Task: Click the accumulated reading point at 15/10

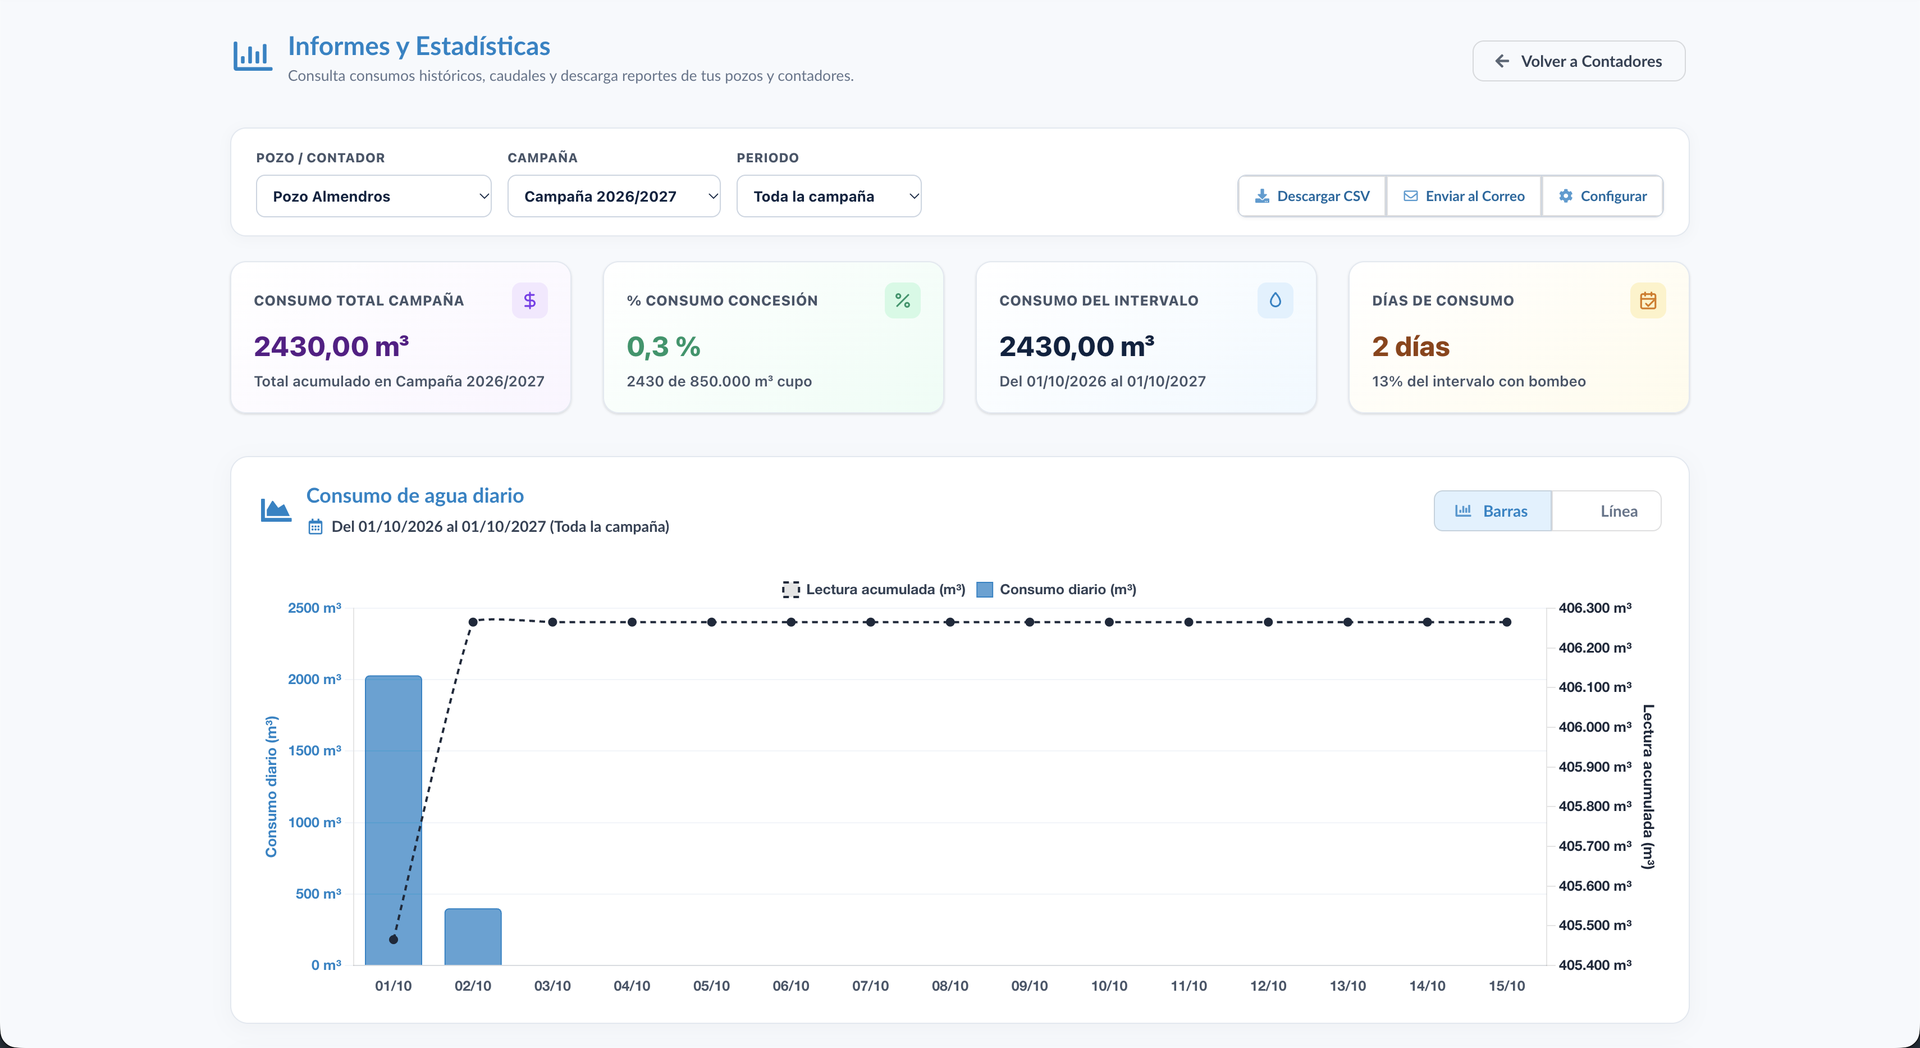Action: pyautogui.click(x=1507, y=622)
